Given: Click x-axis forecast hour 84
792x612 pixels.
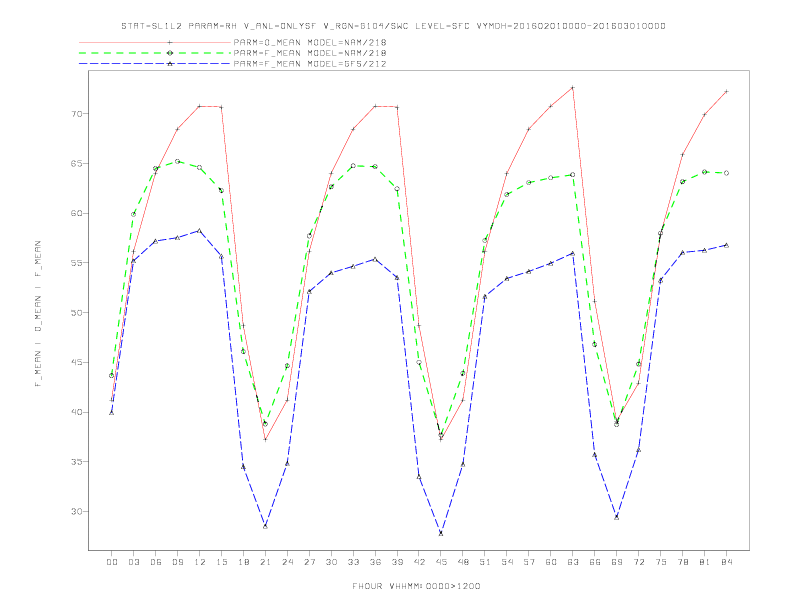Looking at the screenshot, I should [727, 562].
